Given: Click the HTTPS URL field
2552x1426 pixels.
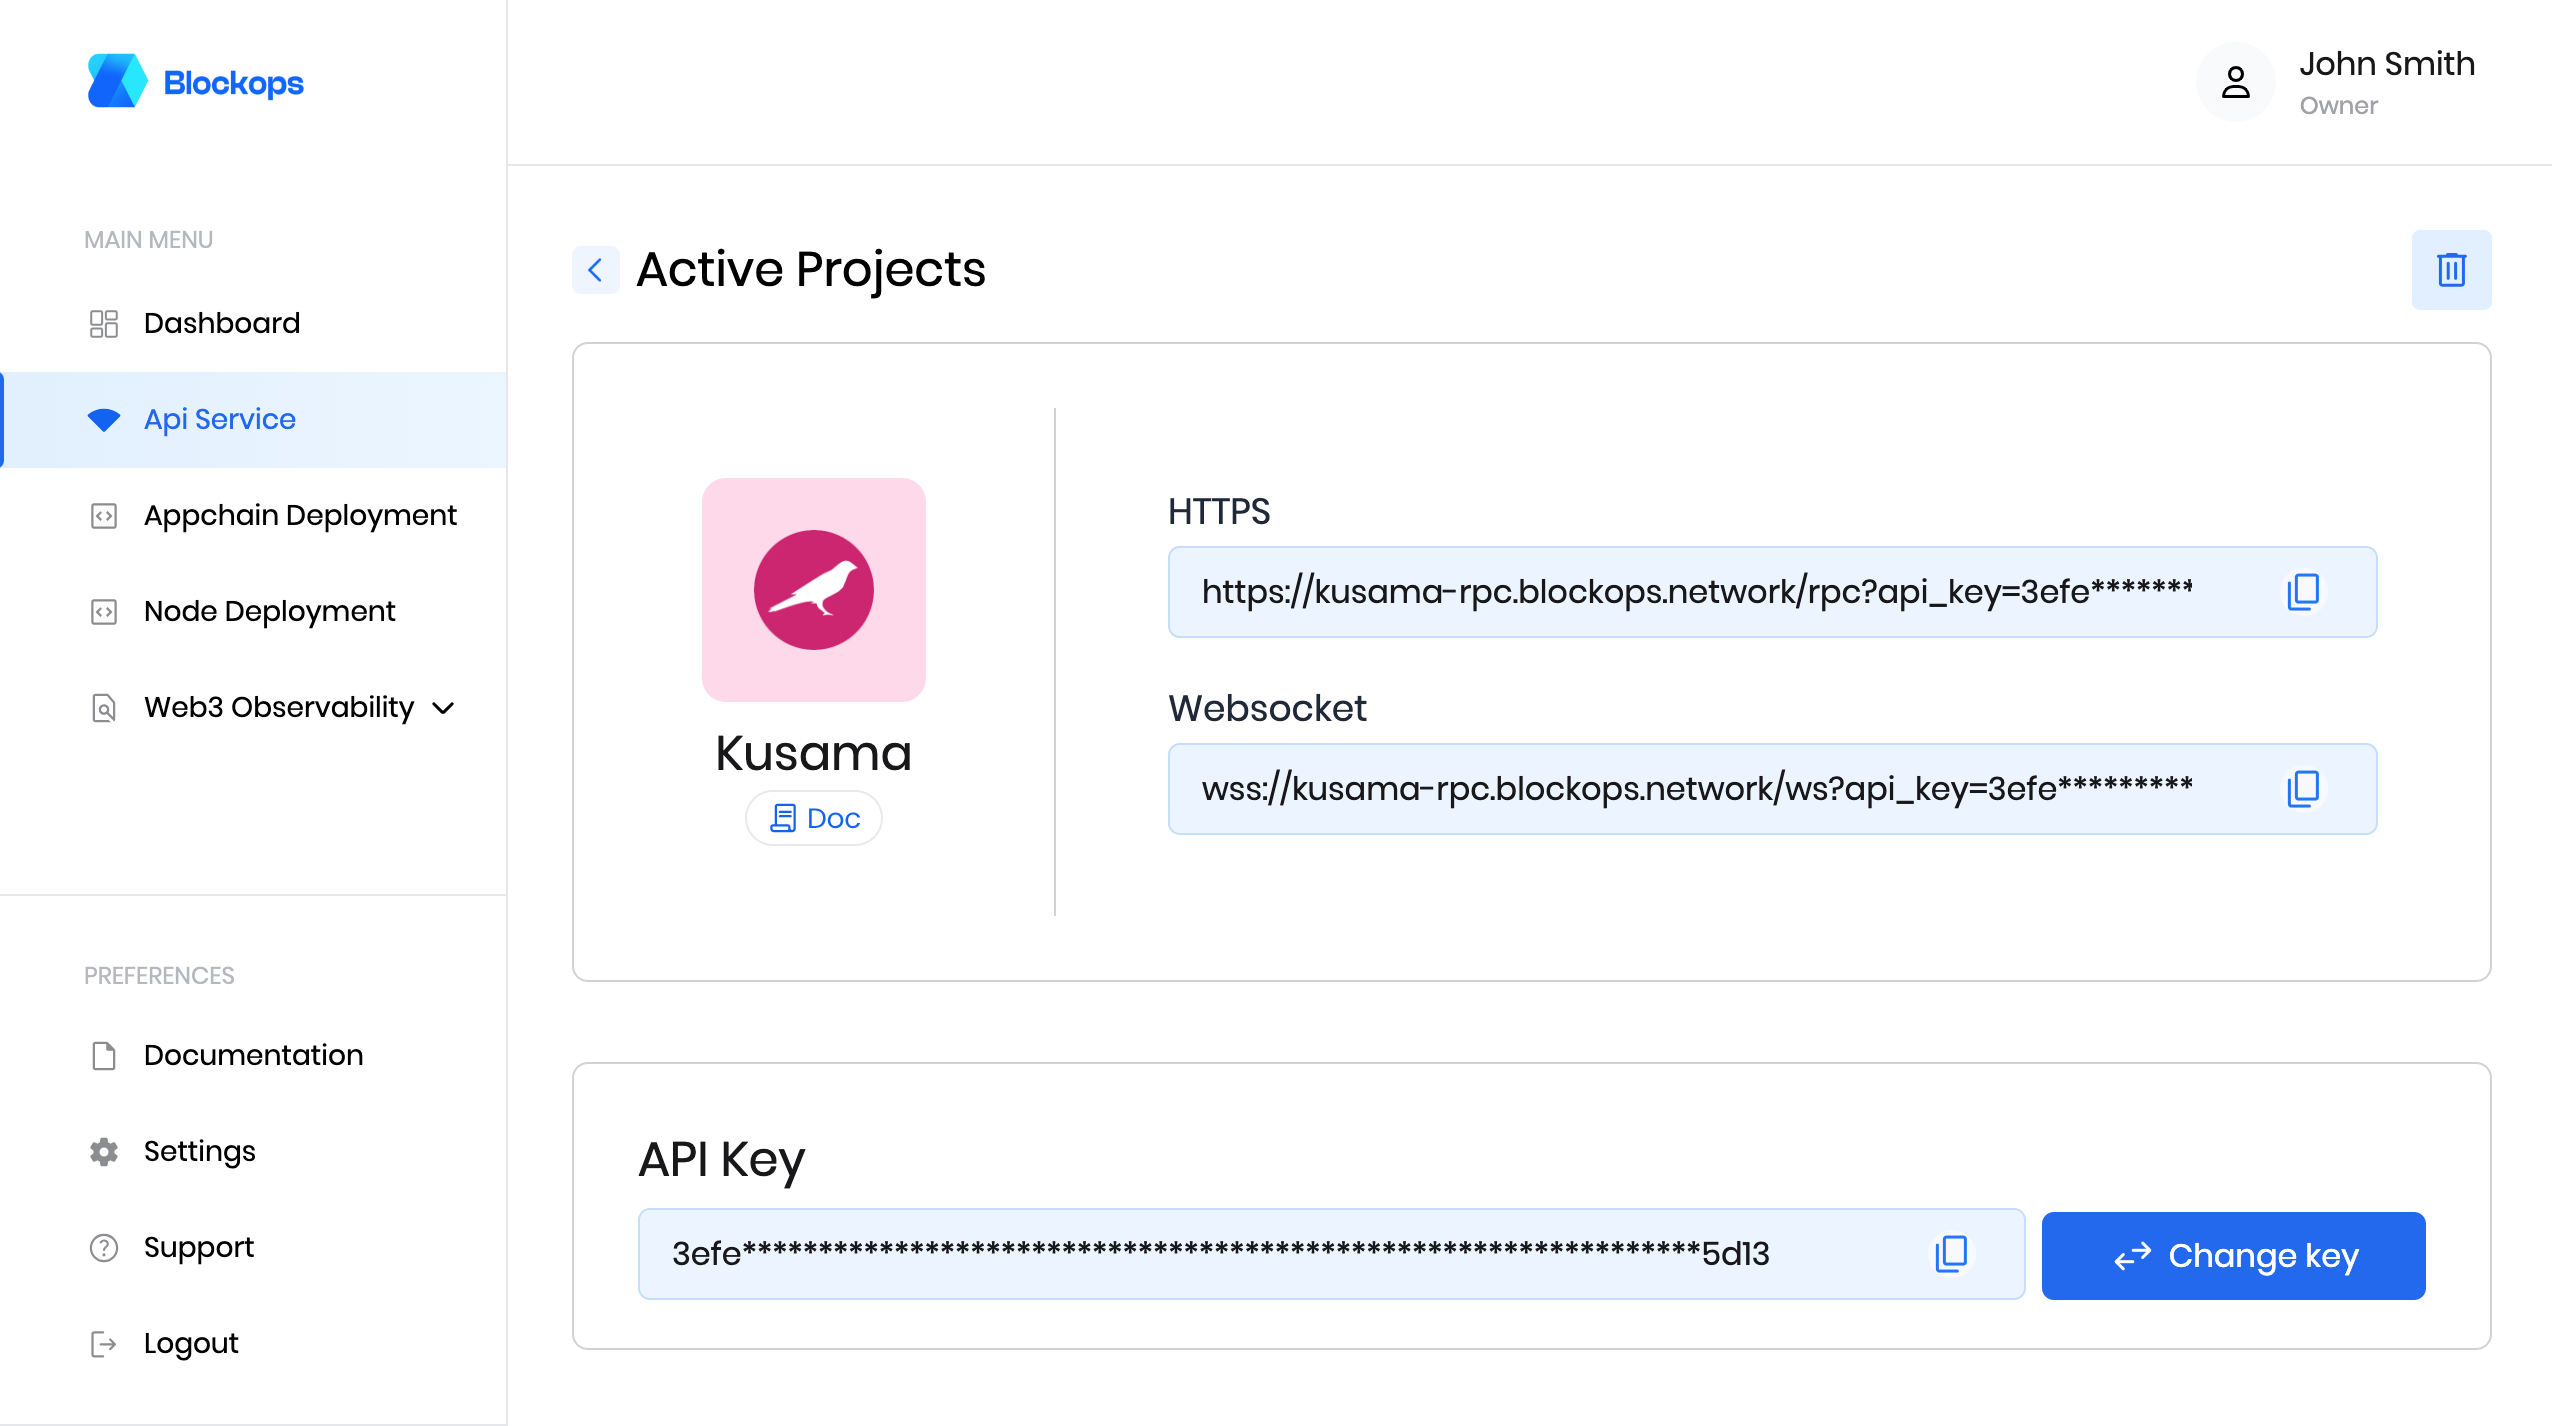Looking at the screenshot, I should [x=1772, y=592].
